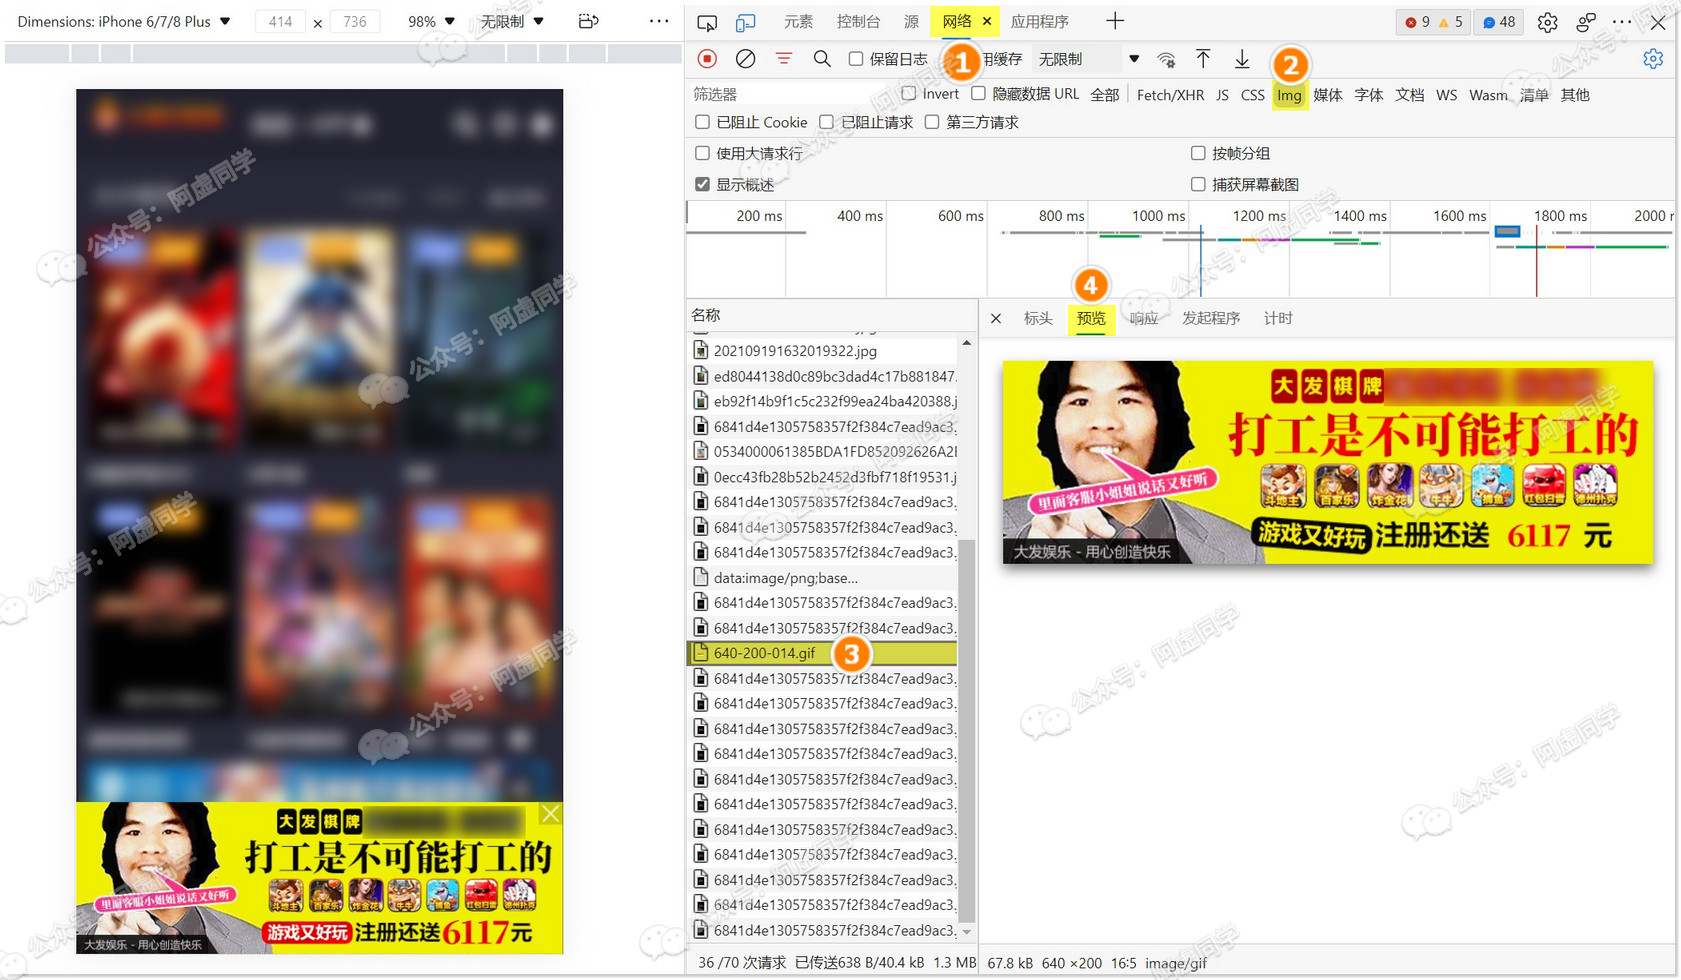Open the Preview tab in details pane
This screenshot has height=980, width=1681.
click(x=1091, y=318)
